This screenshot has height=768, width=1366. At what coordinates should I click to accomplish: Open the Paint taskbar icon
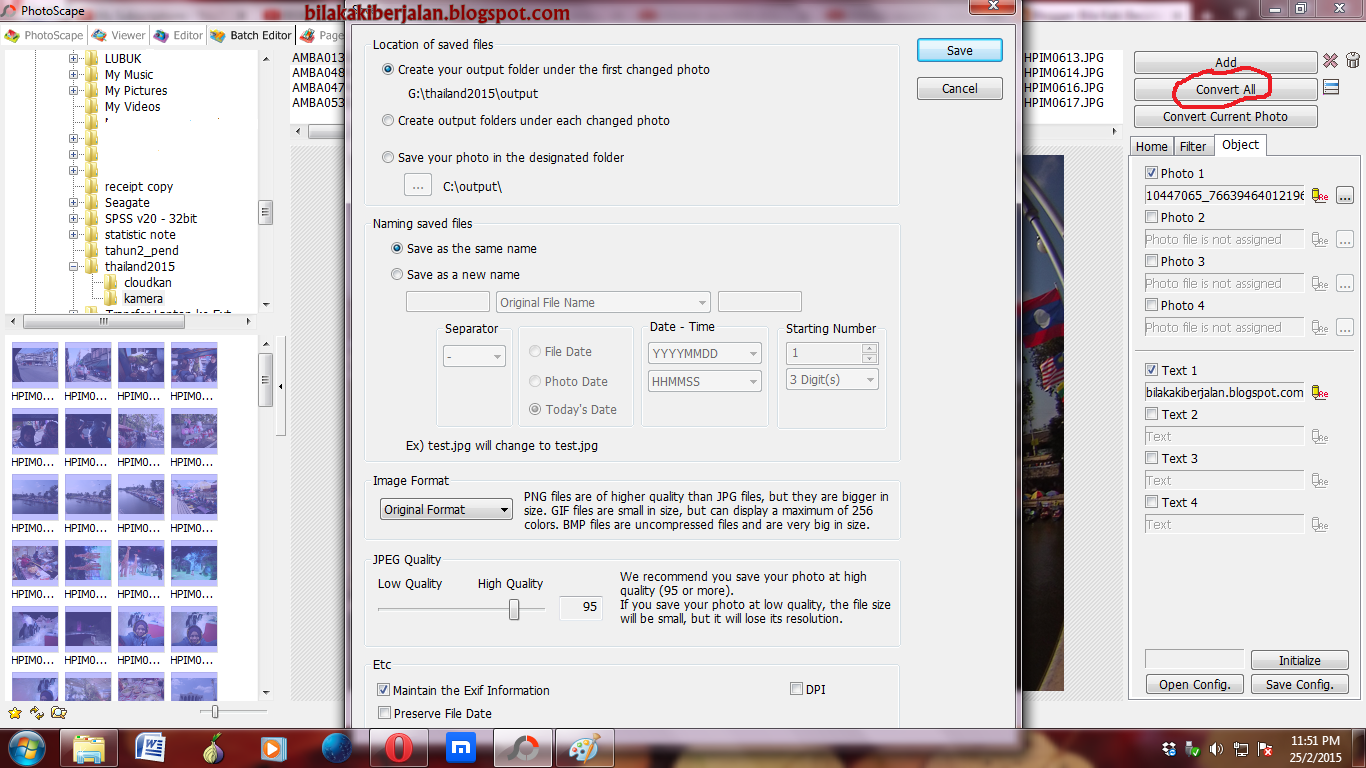[x=584, y=748]
